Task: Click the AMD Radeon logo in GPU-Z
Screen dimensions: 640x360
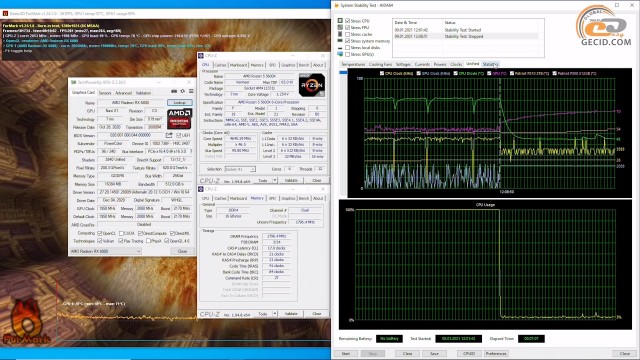Action: 179,119
